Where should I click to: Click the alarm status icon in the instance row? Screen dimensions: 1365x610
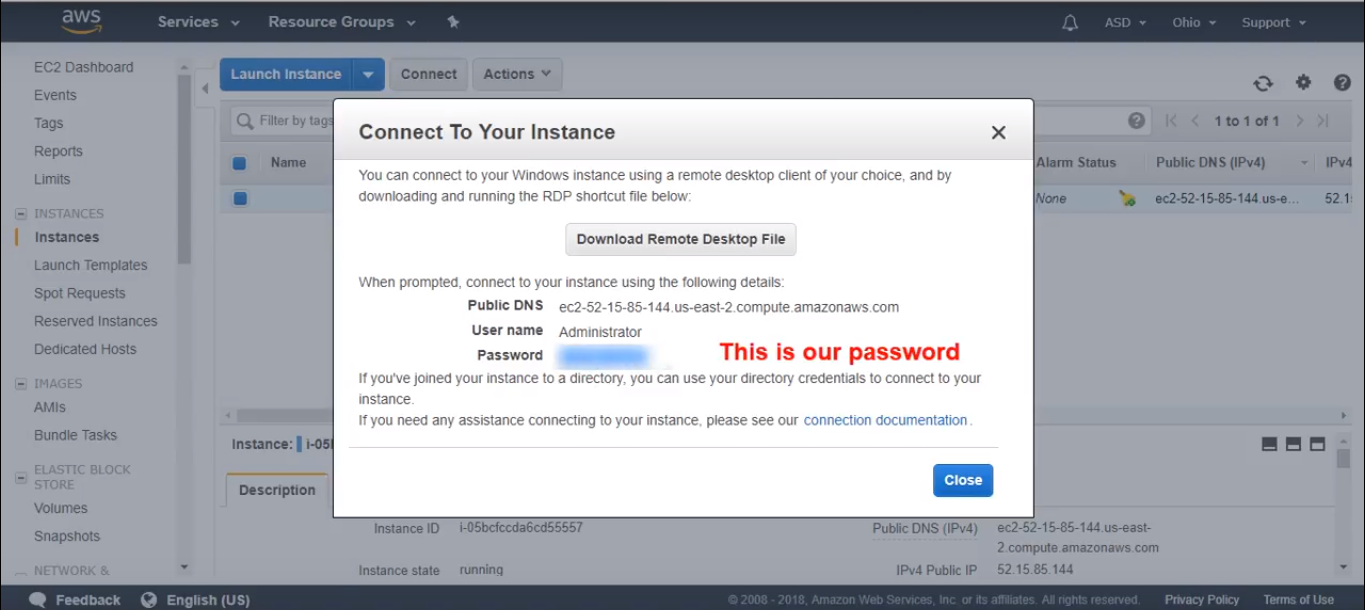point(1127,198)
